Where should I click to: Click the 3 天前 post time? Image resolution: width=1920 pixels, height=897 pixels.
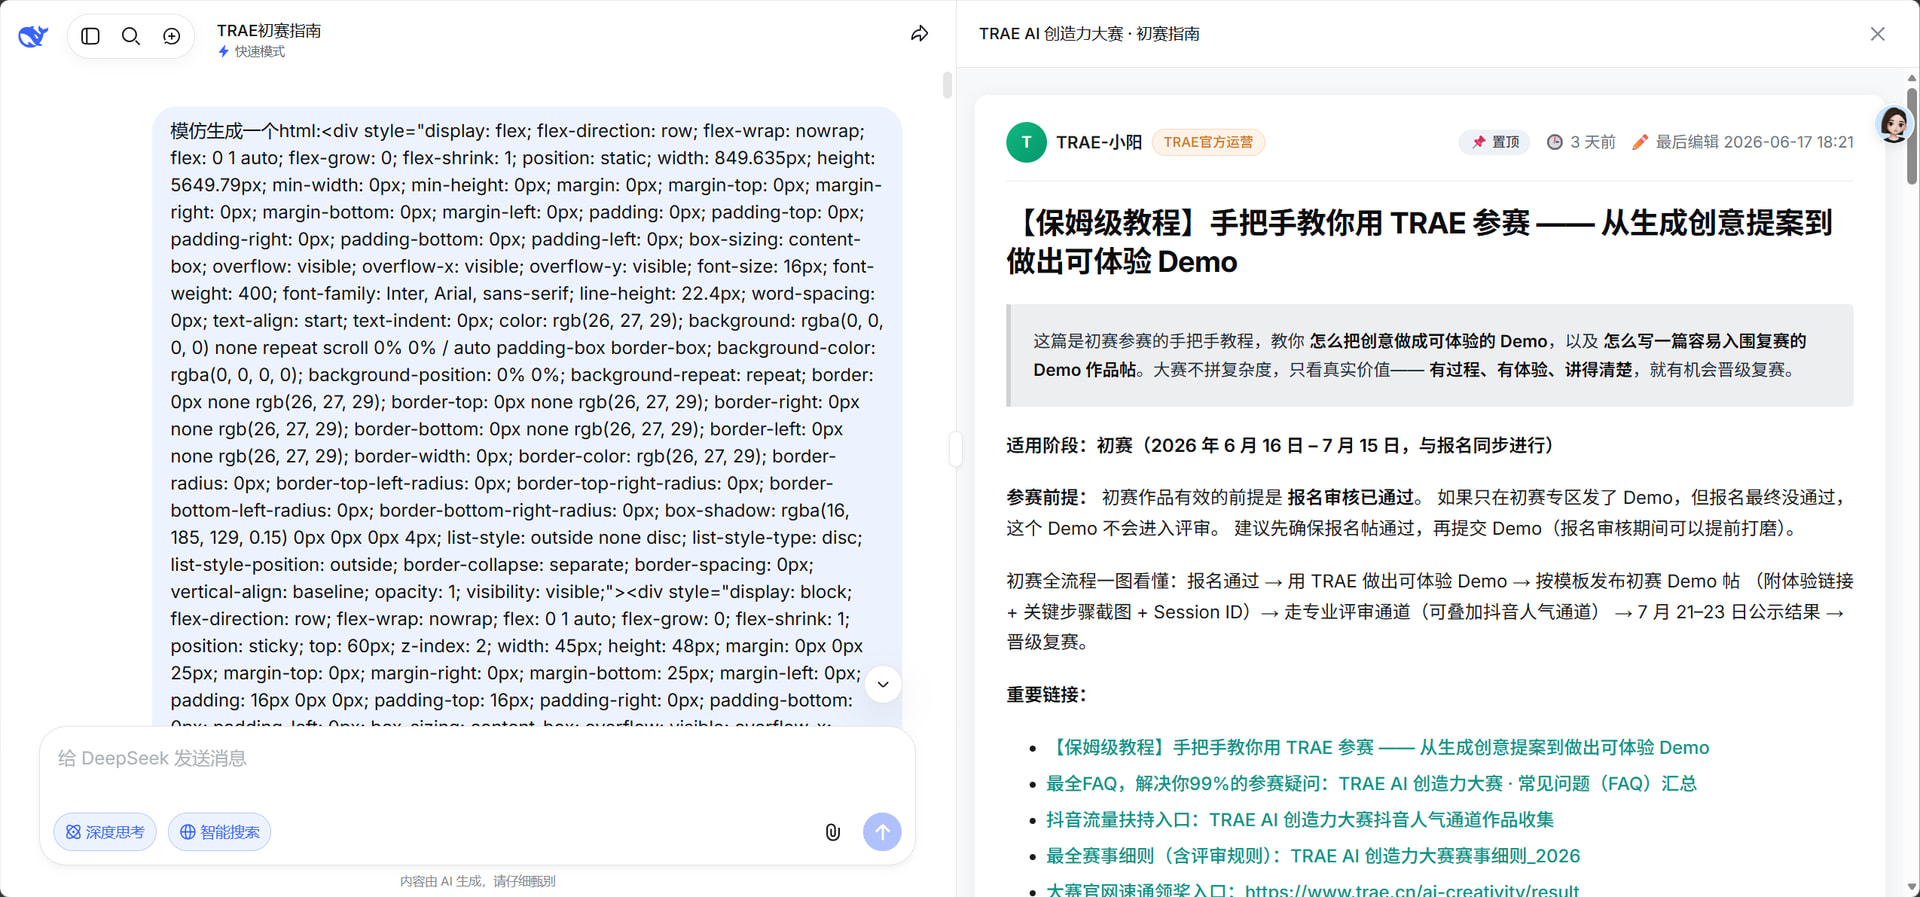click(1592, 142)
